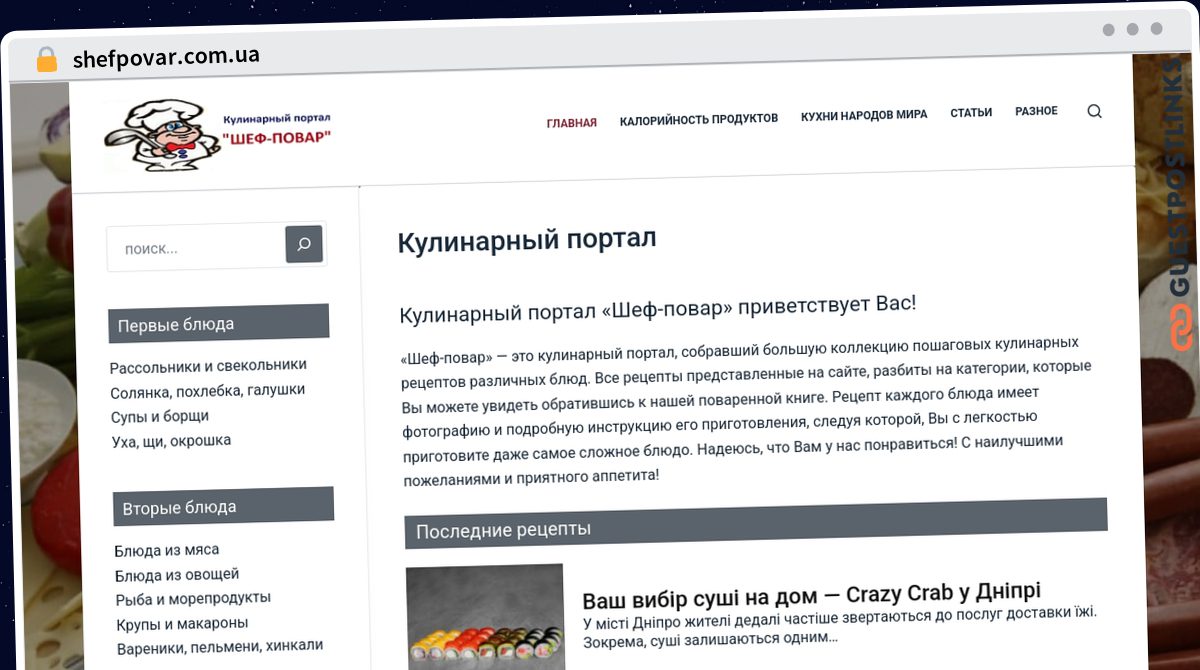The width and height of the screenshot is (1200, 670).
Task: Click the "ШЕФ-ПОВАР" logo text
Action: tap(276, 137)
